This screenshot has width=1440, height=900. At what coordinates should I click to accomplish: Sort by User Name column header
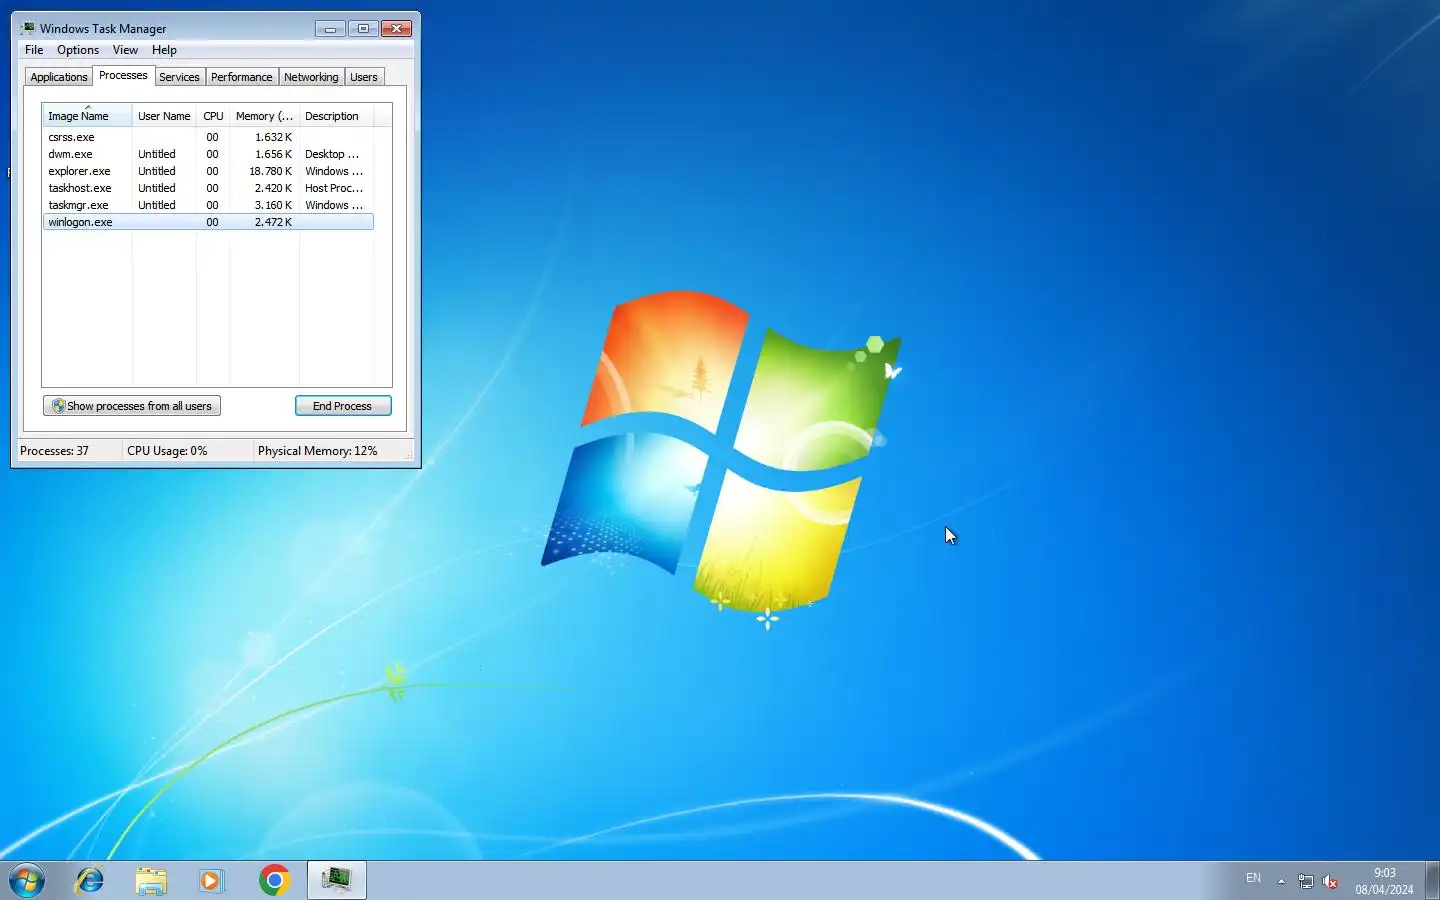click(x=164, y=116)
